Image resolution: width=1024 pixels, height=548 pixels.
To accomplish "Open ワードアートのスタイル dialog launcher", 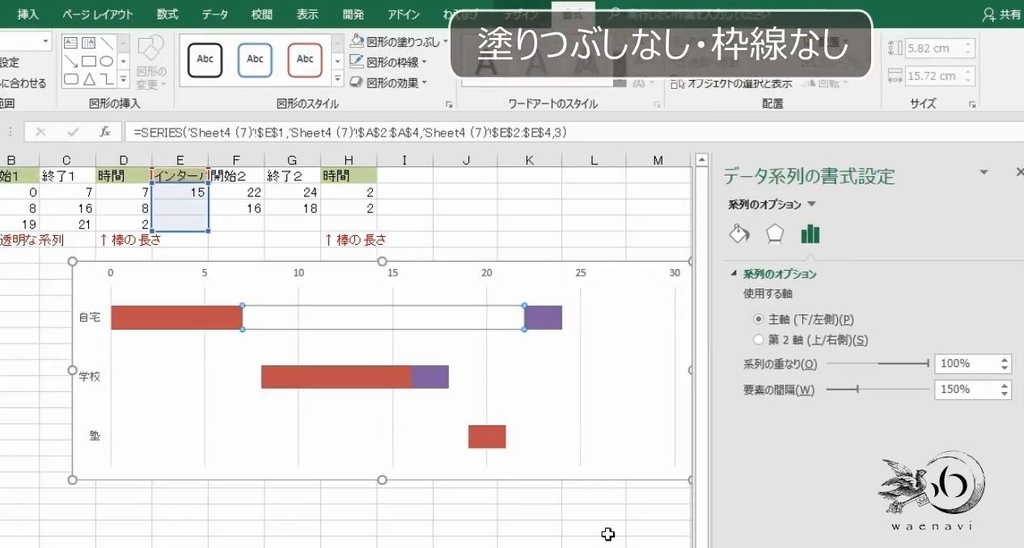I will (658, 105).
